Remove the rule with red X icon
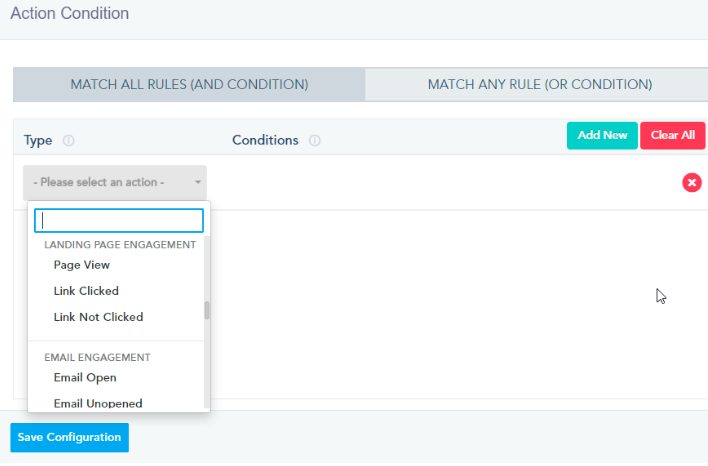Viewport: 708px width, 466px height. pyautogui.click(x=691, y=182)
